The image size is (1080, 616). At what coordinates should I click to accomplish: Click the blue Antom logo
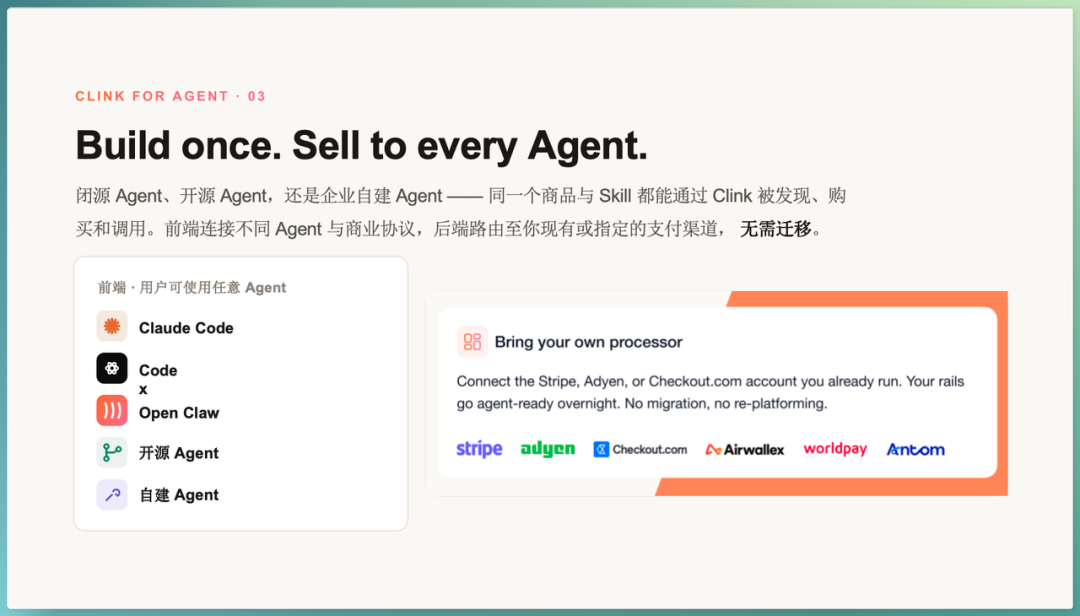click(x=915, y=449)
